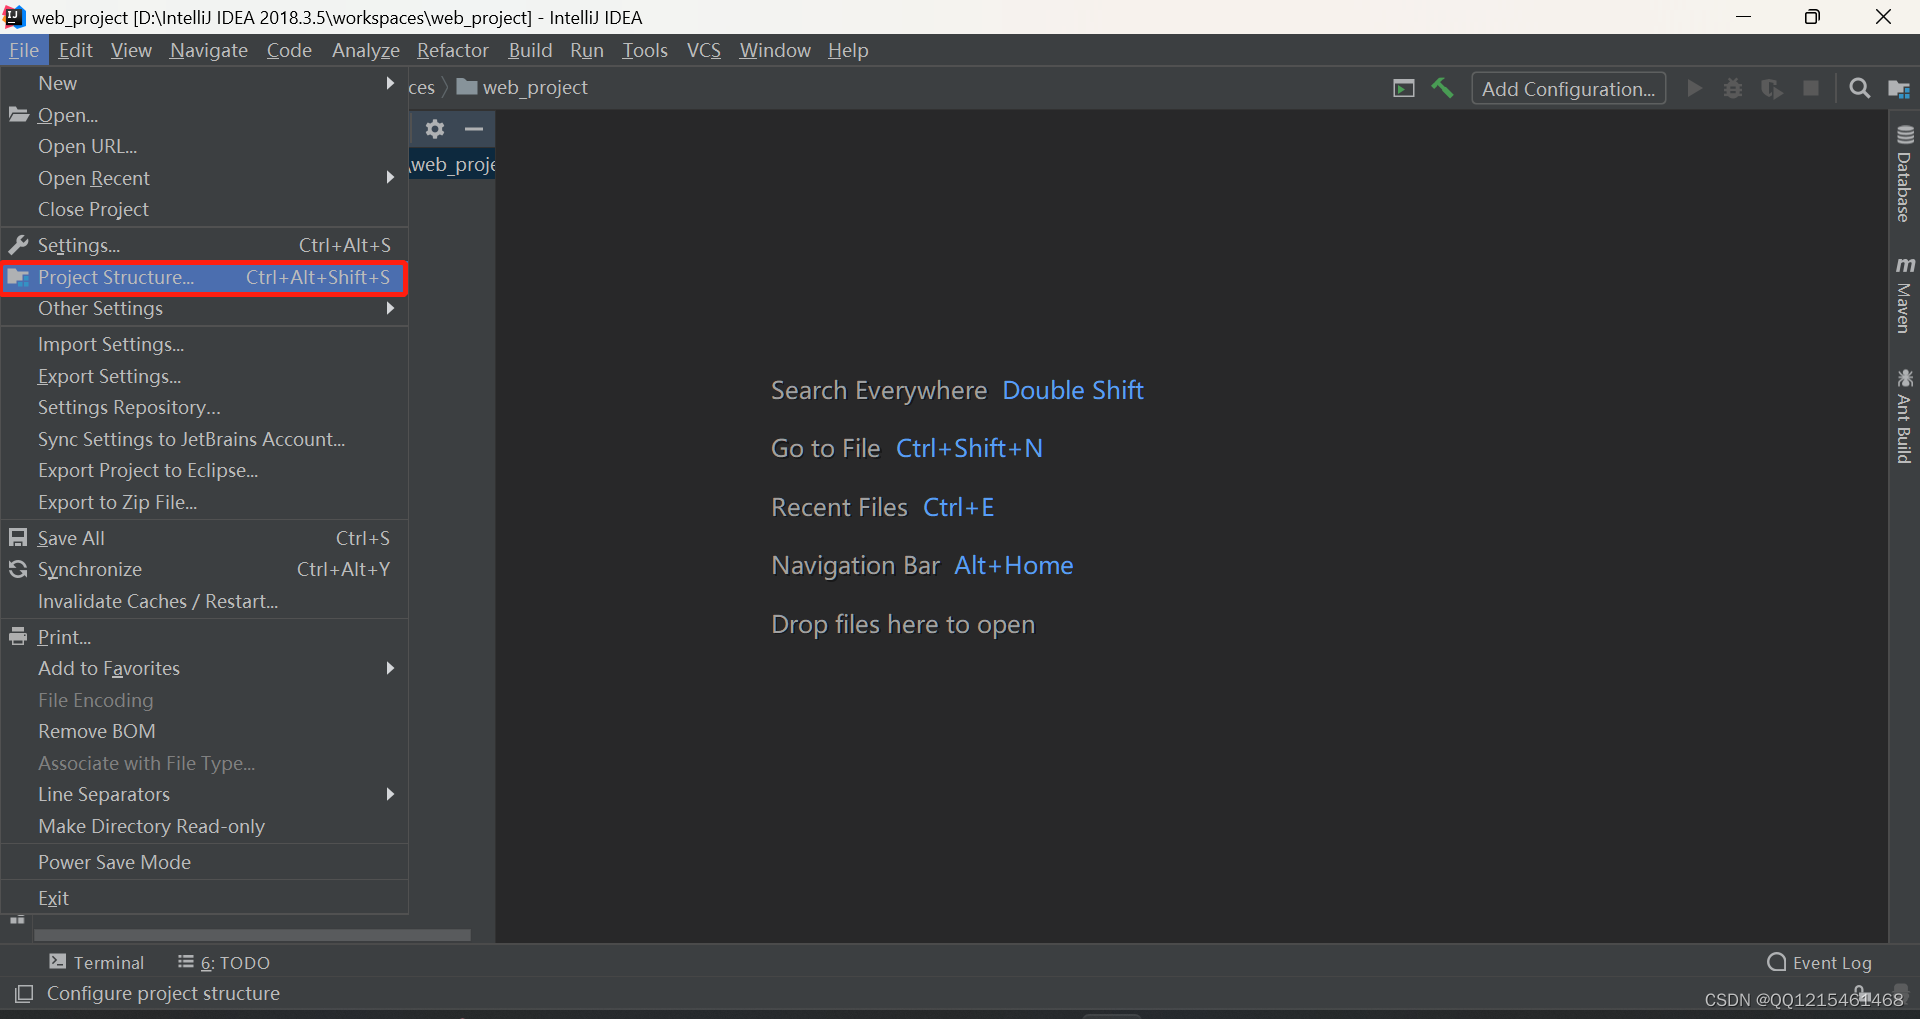This screenshot has height=1019, width=1920.
Task: Open the Run menu
Action: (x=587, y=50)
